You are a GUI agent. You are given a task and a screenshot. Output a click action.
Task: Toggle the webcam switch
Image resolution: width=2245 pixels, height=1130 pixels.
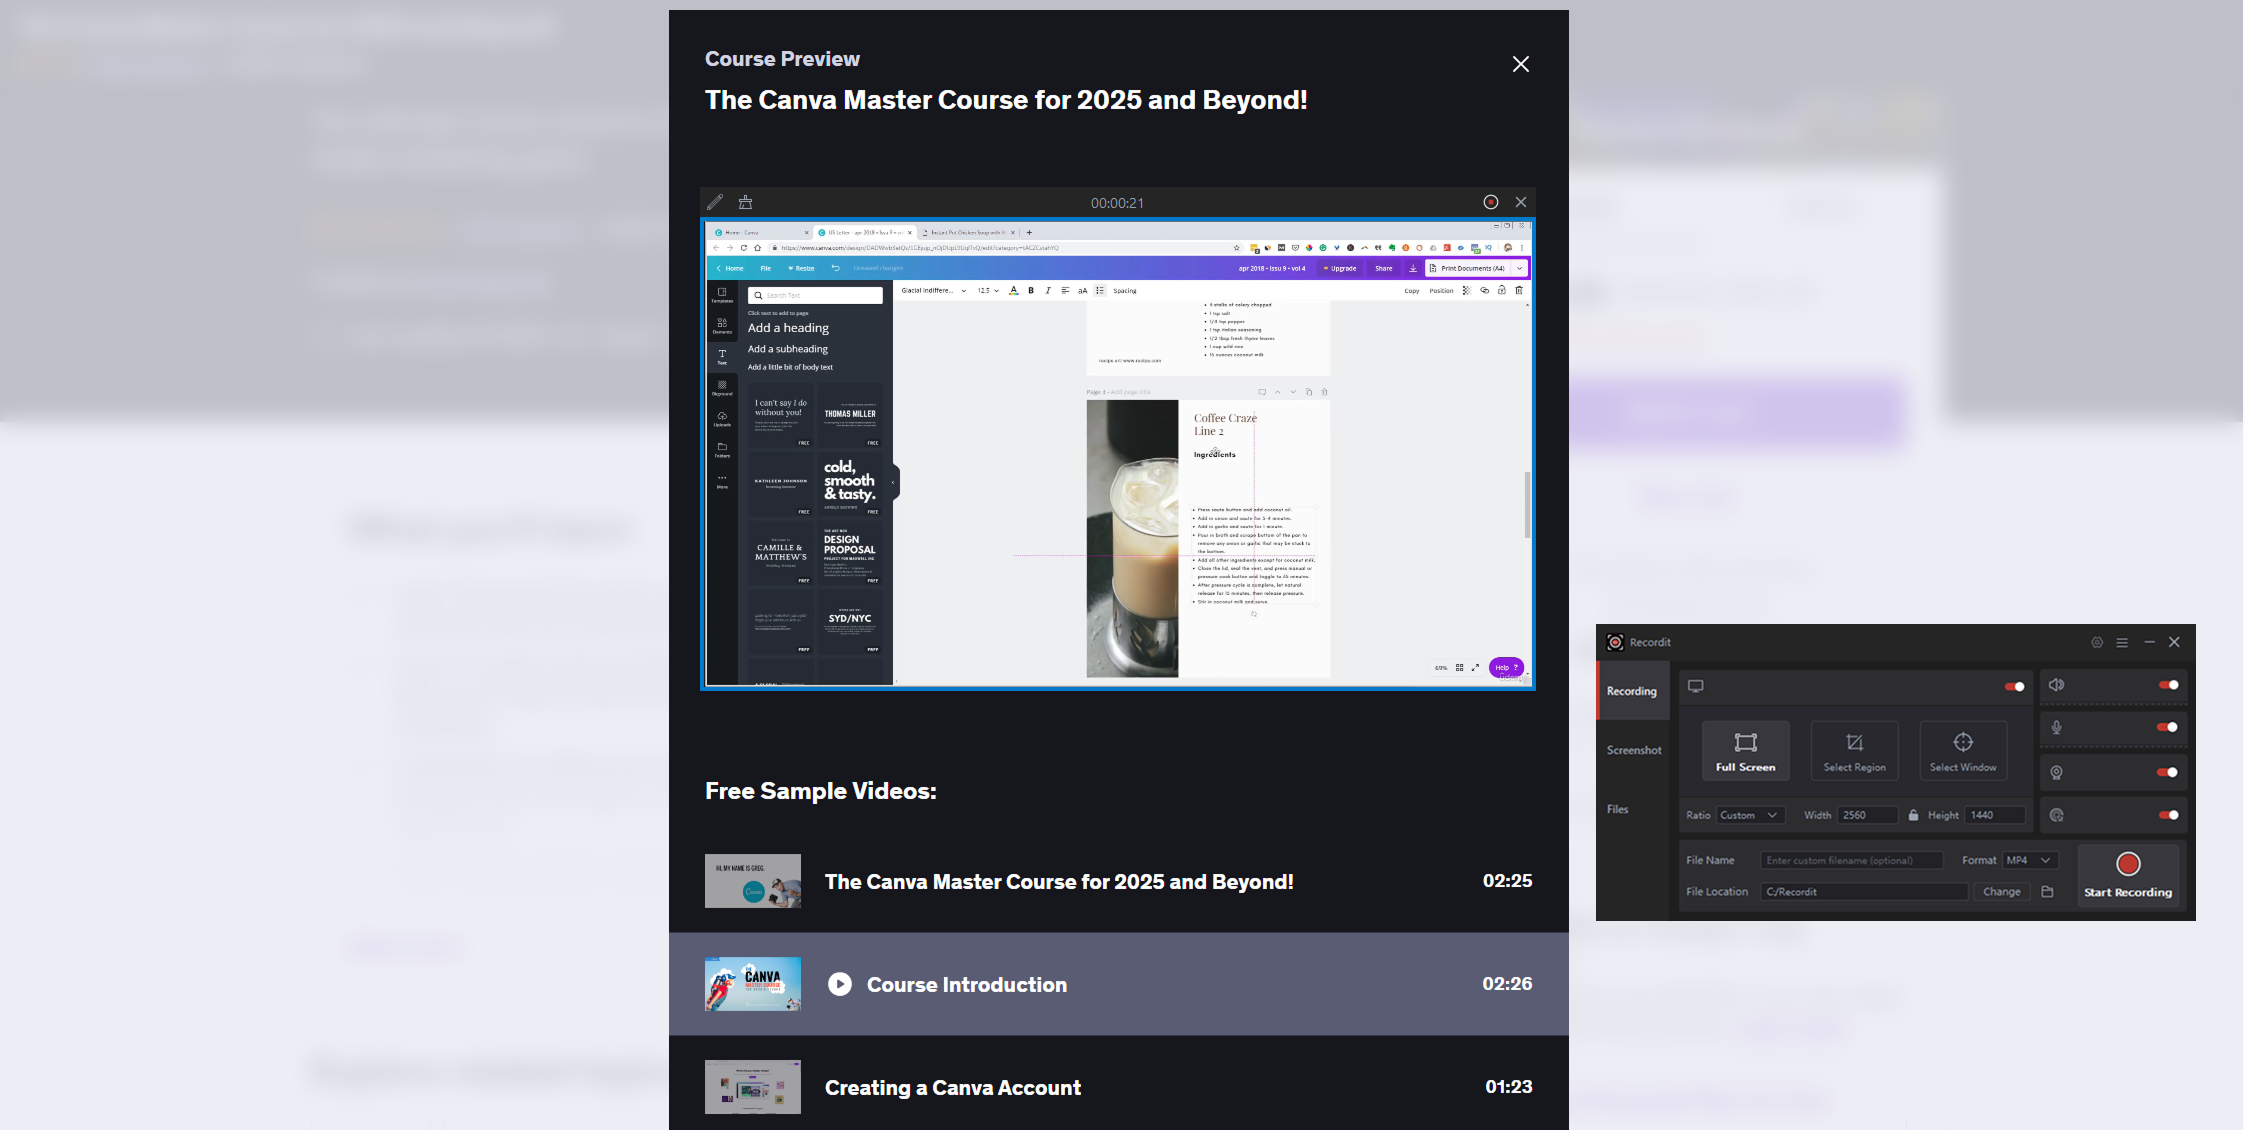point(2168,772)
